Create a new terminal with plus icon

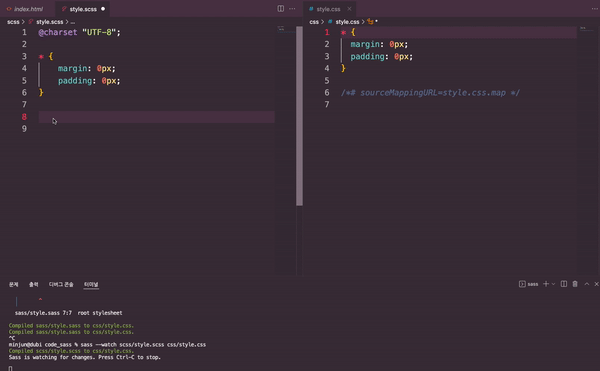pos(546,284)
